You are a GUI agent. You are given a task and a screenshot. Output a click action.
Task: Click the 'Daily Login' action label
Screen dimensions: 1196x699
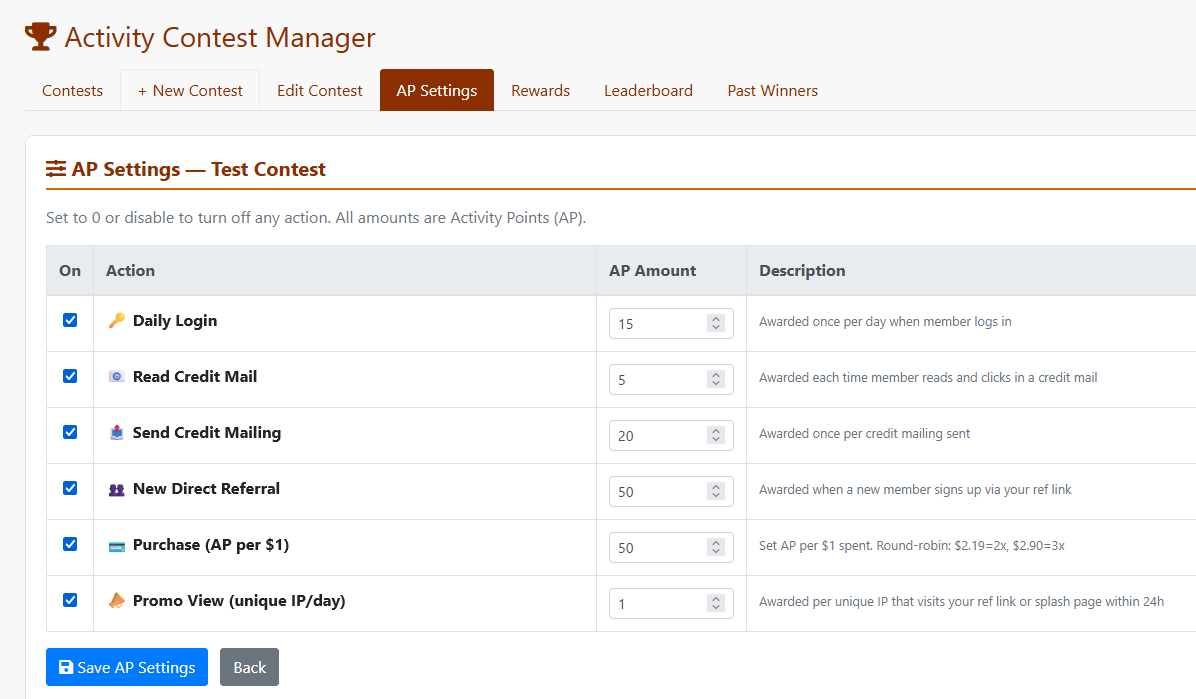click(x=175, y=321)
